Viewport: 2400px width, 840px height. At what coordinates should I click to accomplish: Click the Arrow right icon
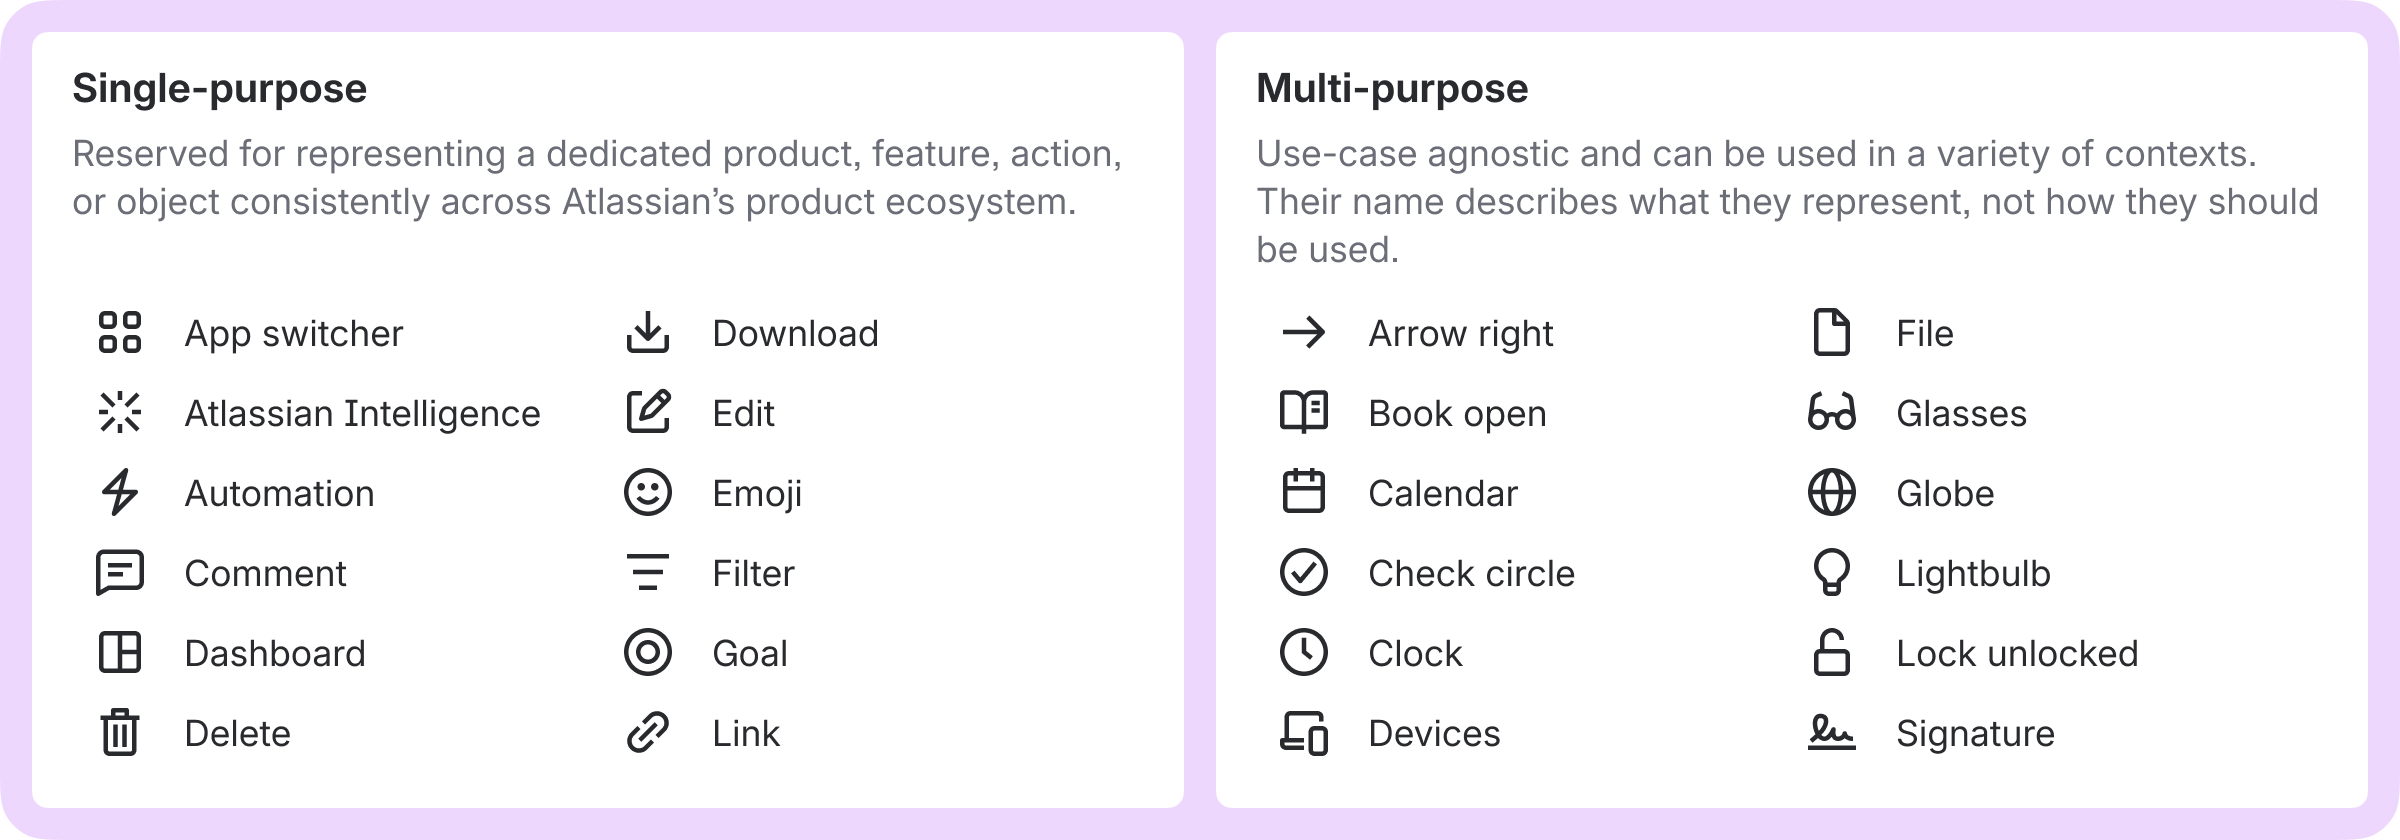[x=1304, y=333]
